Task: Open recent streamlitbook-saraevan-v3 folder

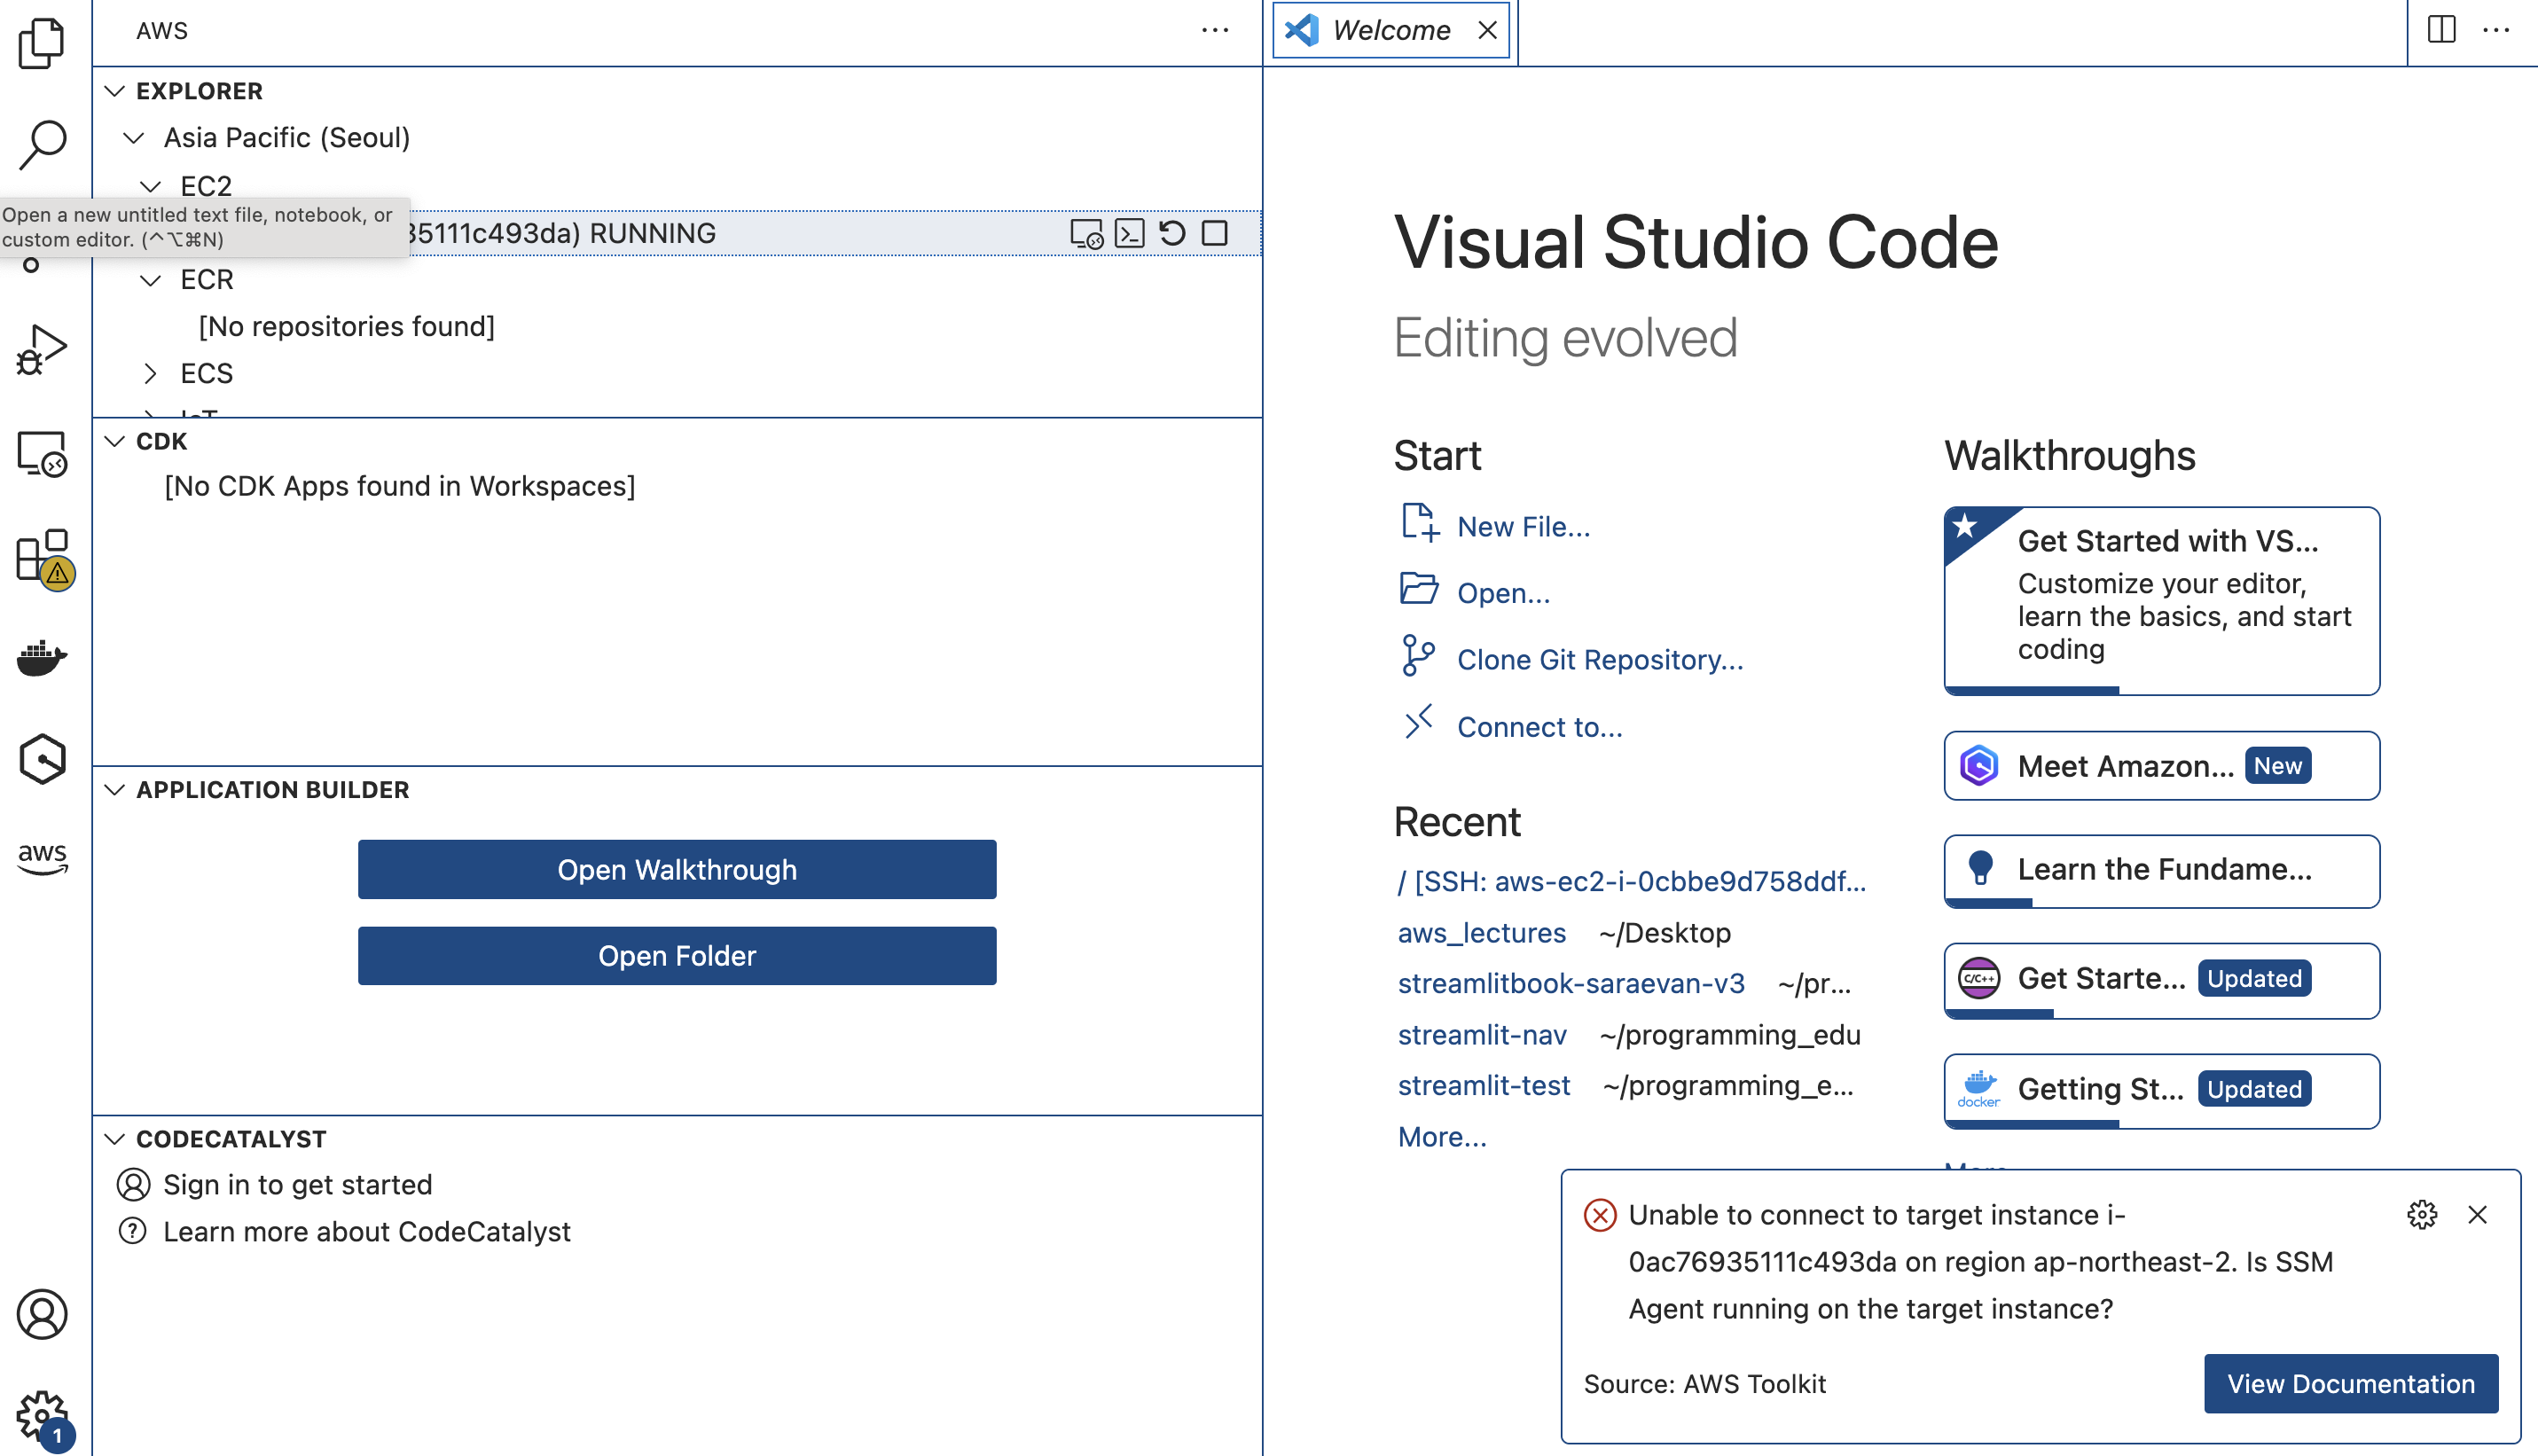Action: tap(1571, 983)
